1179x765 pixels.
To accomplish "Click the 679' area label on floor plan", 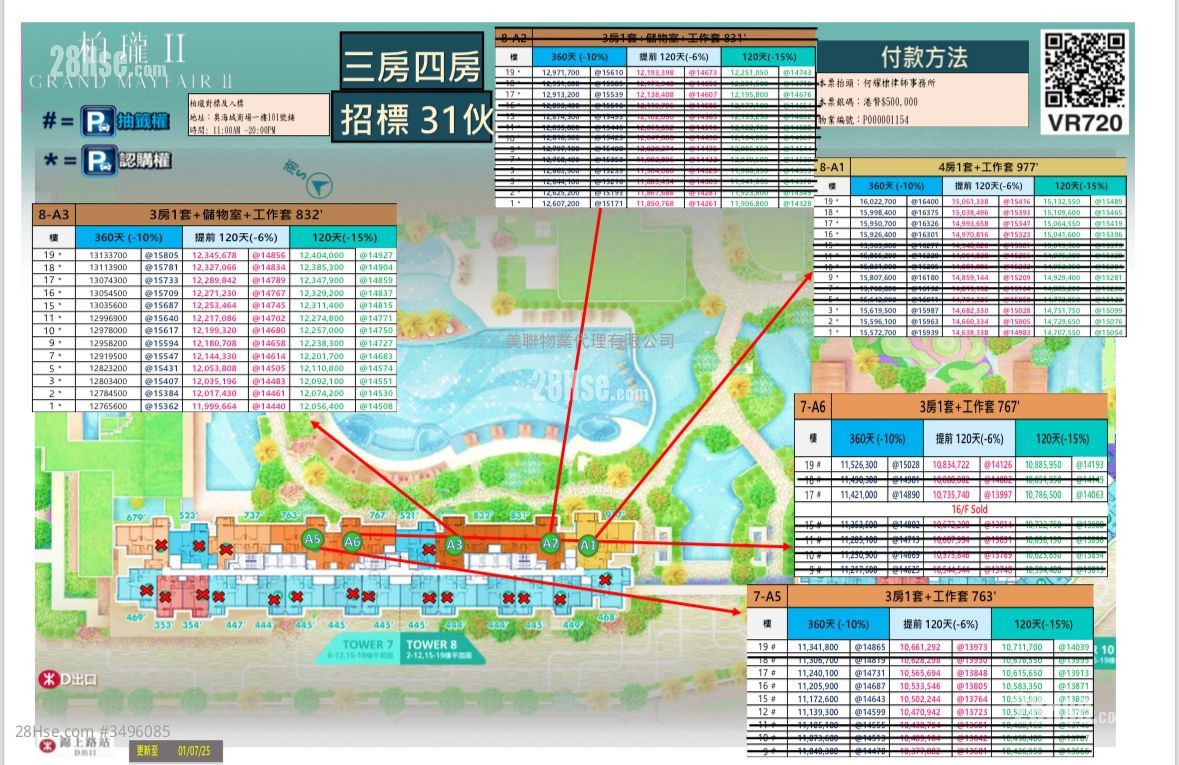I will coord(136,518).
